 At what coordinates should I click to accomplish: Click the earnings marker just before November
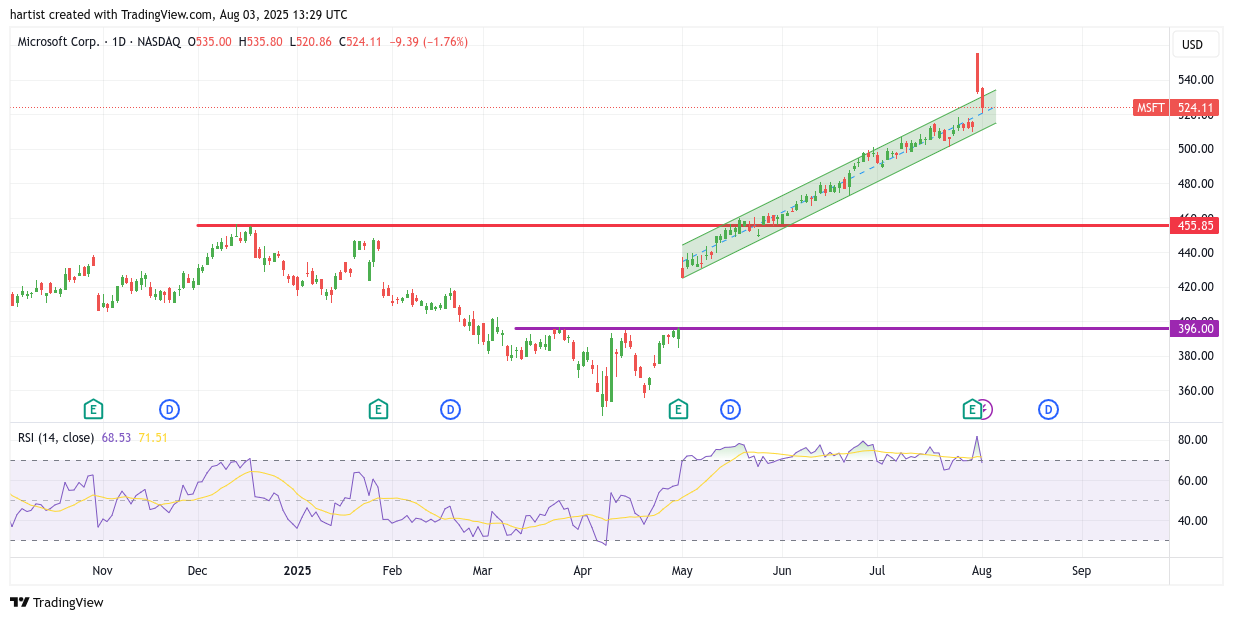[93, 409]
